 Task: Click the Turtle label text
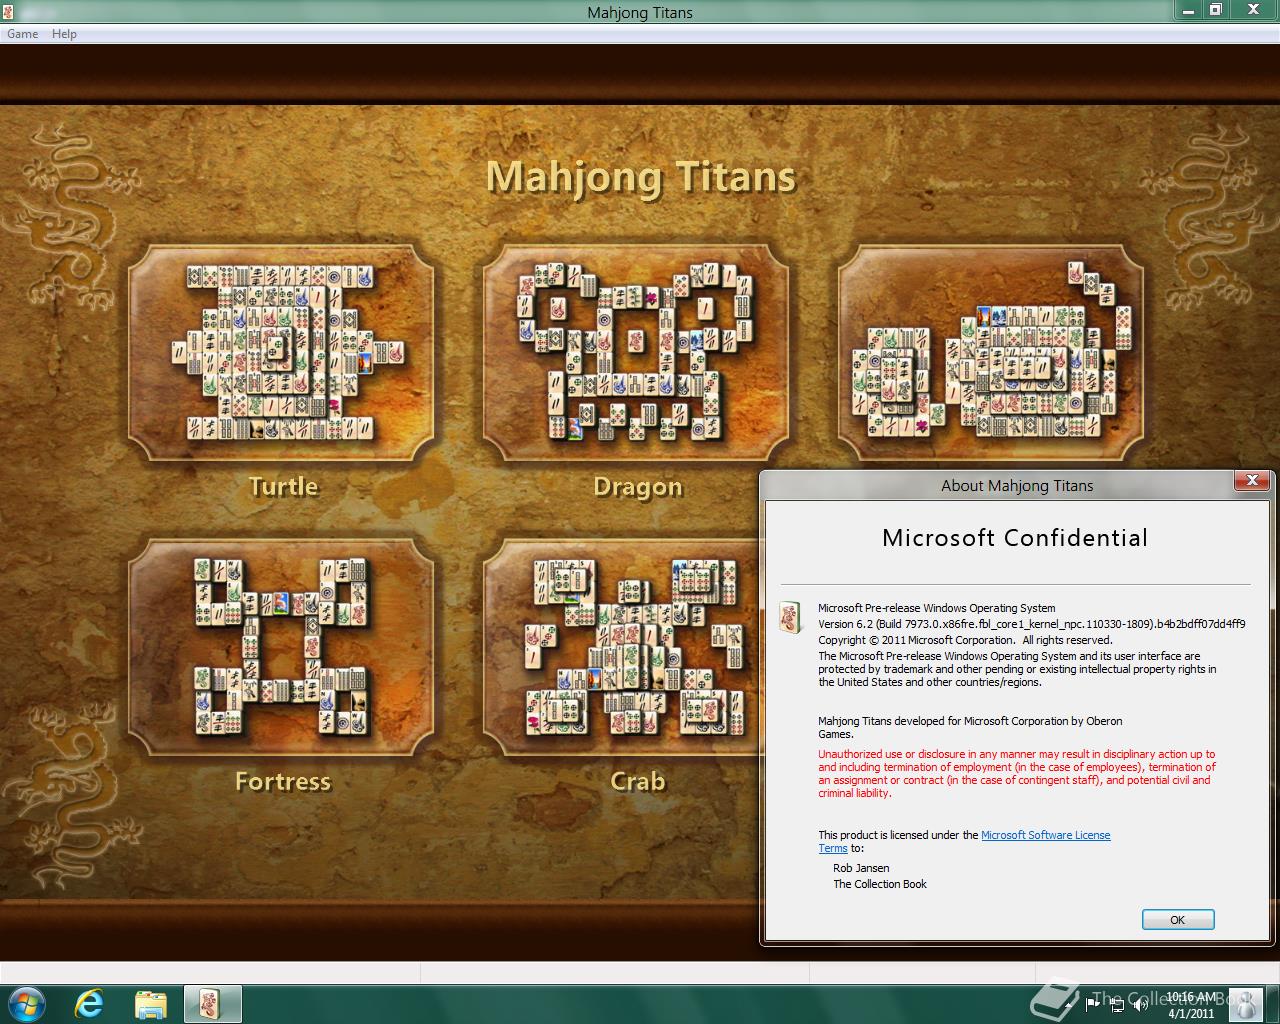click(x=283, y=486)
